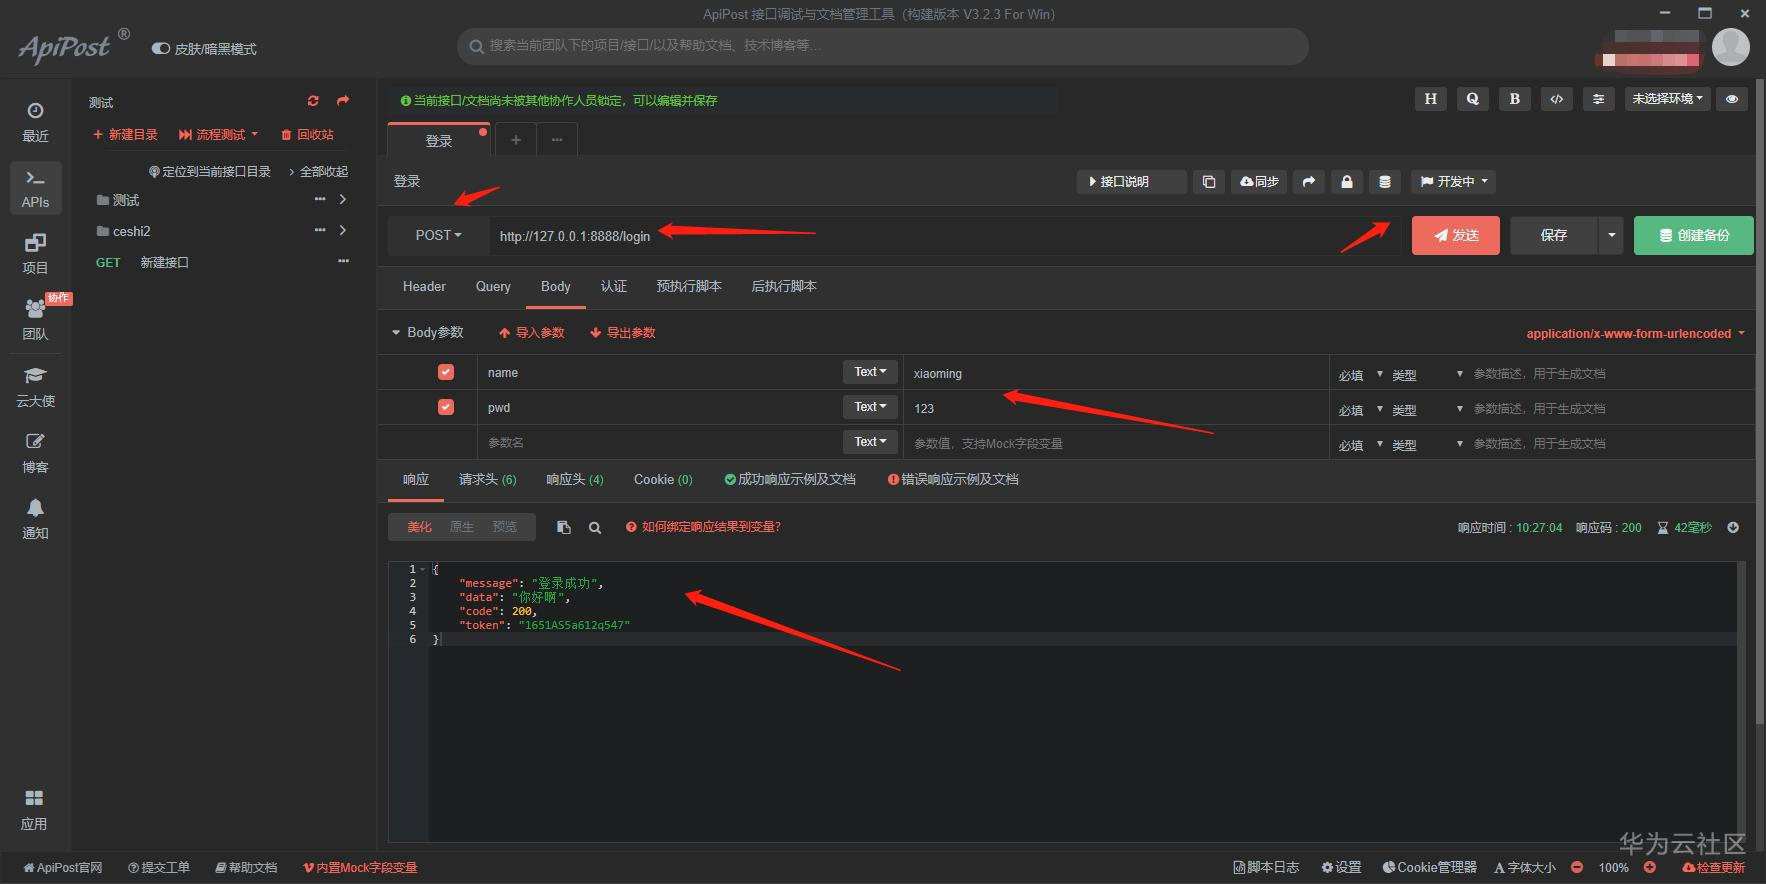The width and height of the screenshot is (1766, 884).
Task: Click the top search box
Action: pos(883,46)
